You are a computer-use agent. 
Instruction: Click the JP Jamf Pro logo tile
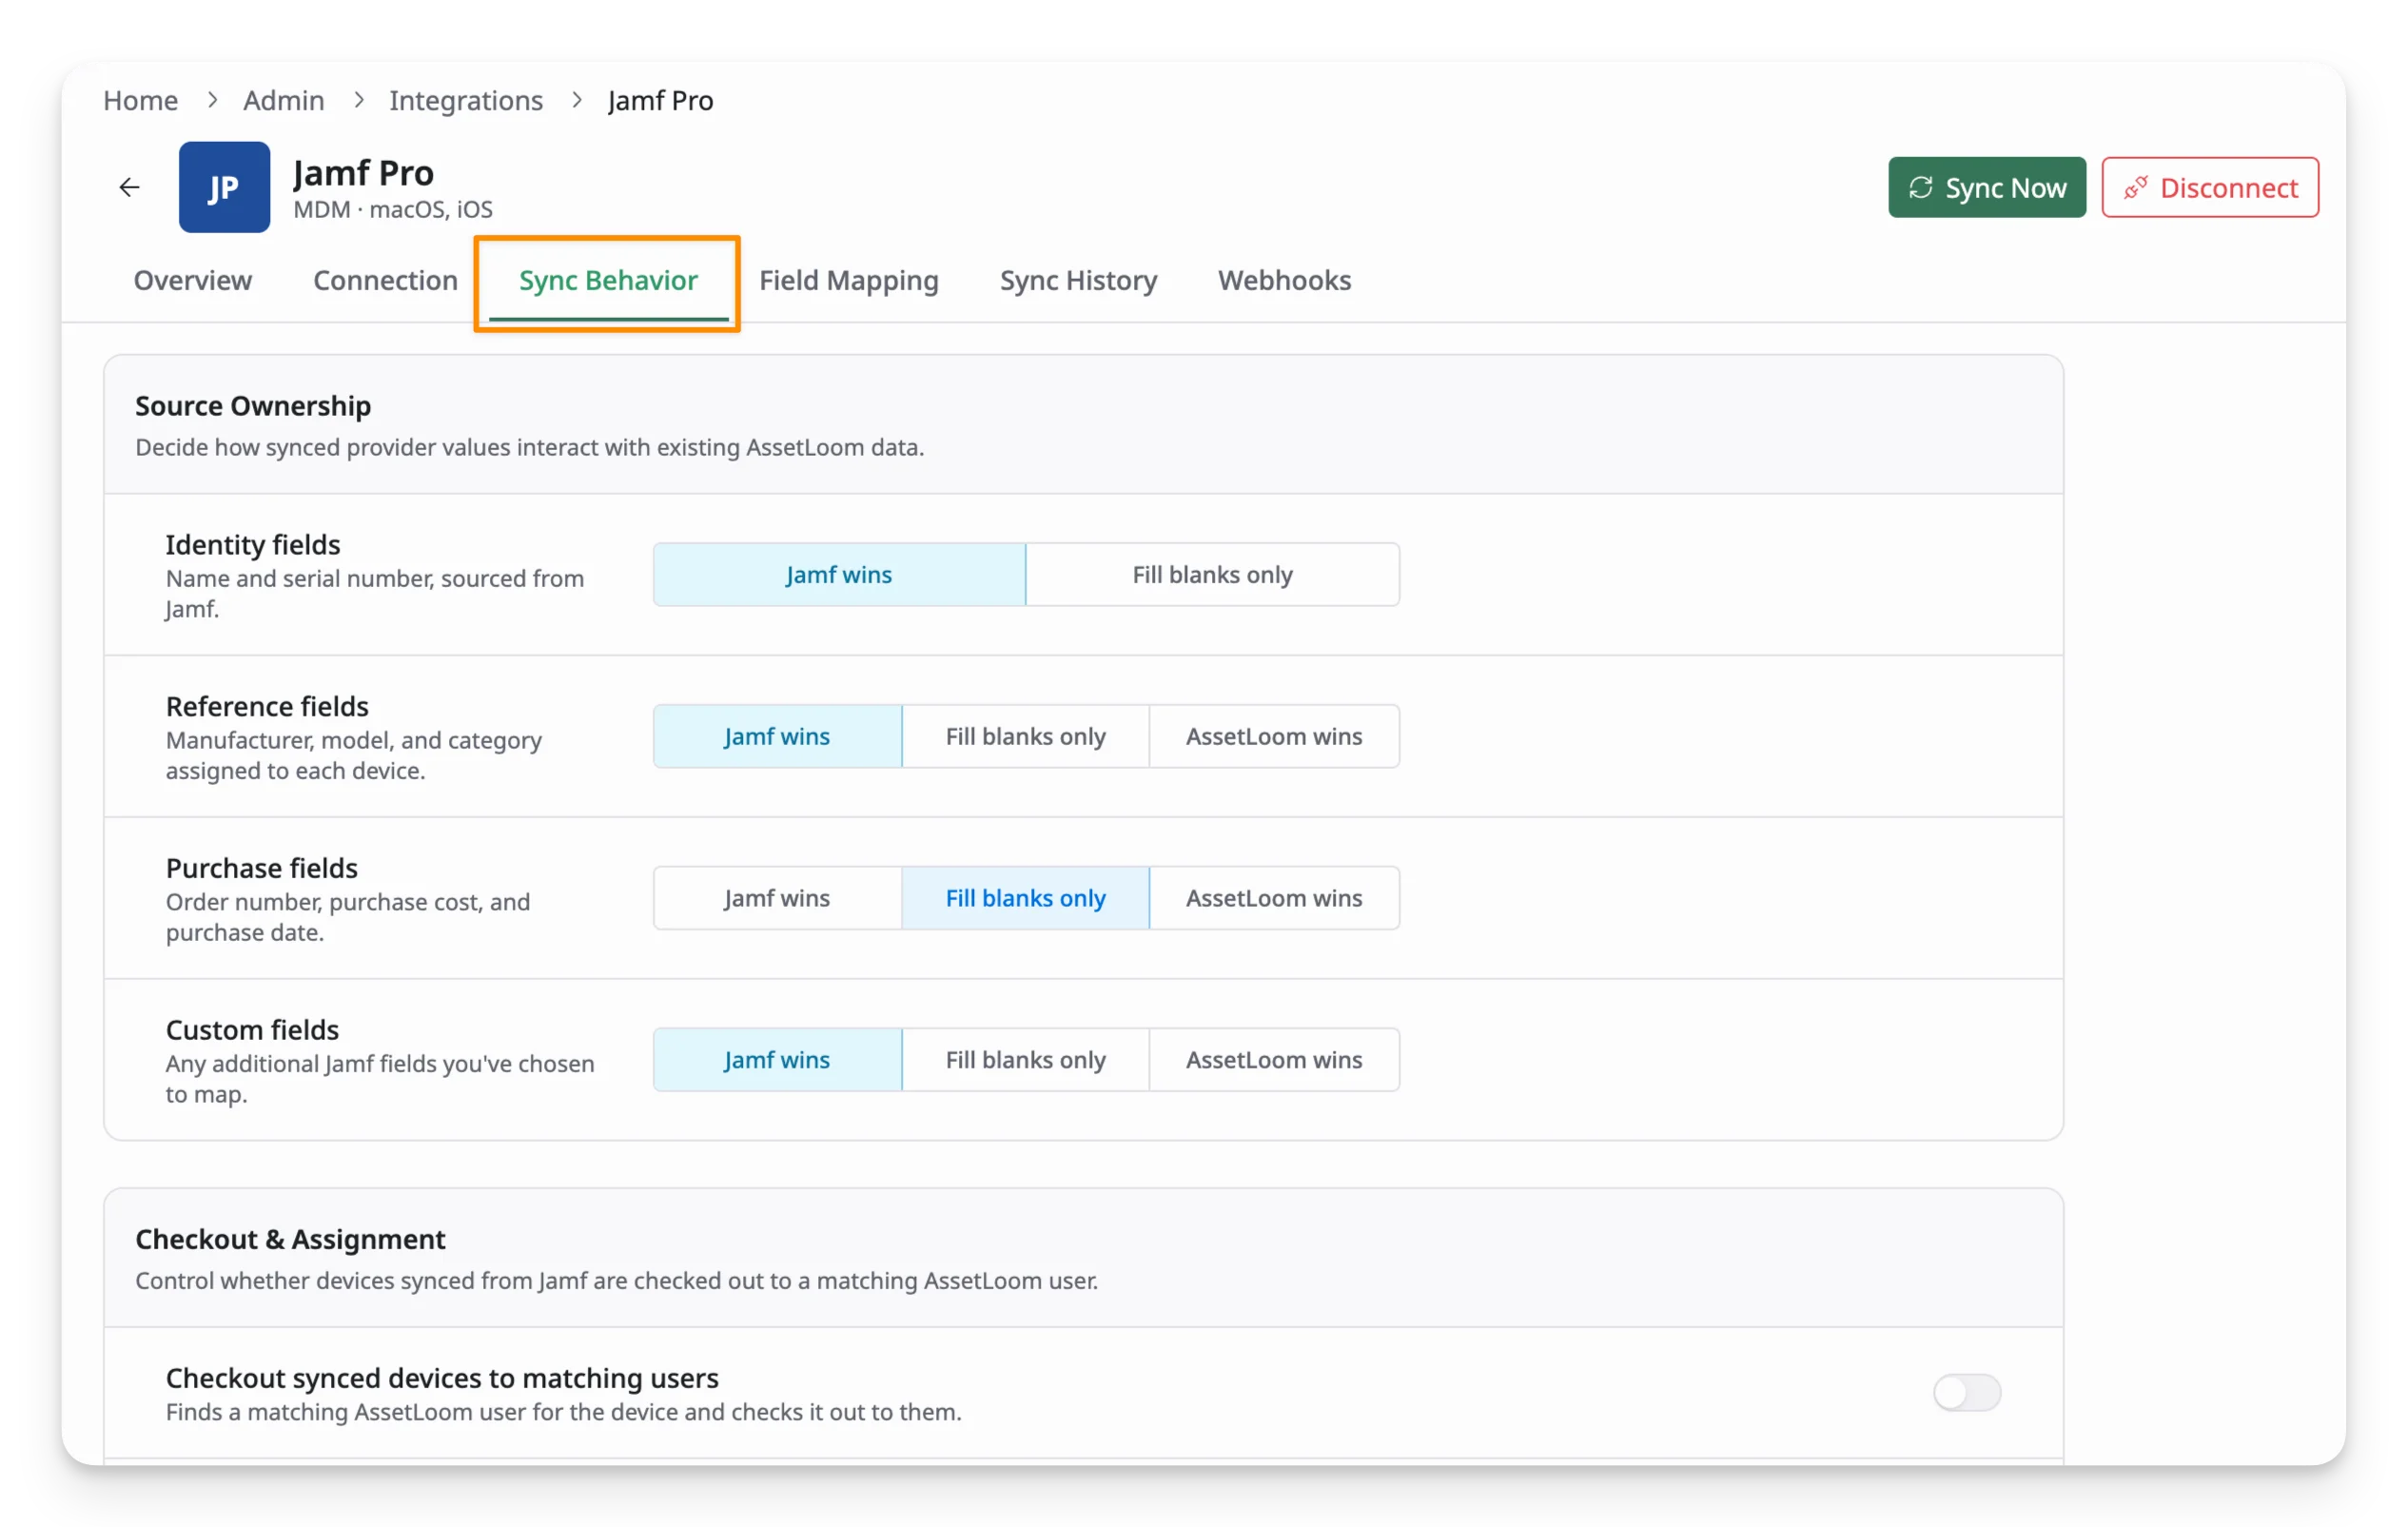click(x=224, y=187)
